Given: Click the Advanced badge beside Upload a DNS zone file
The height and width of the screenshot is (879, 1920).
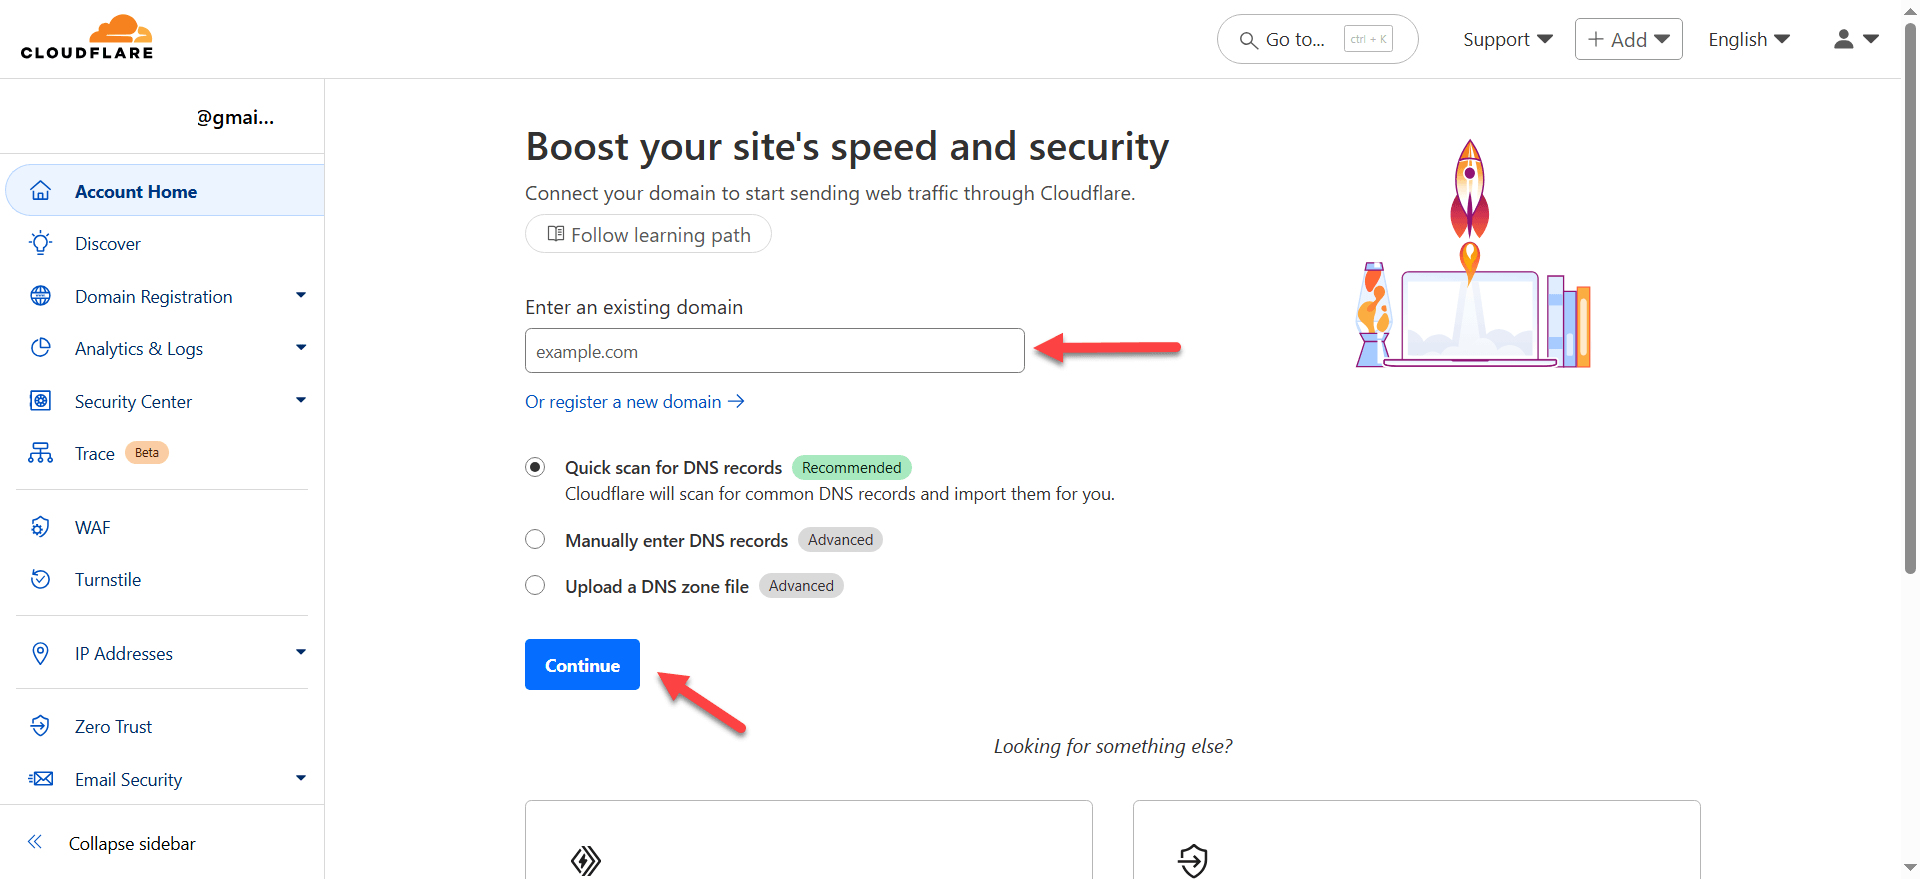Looking at the screenshot, I should coord(801,585).
